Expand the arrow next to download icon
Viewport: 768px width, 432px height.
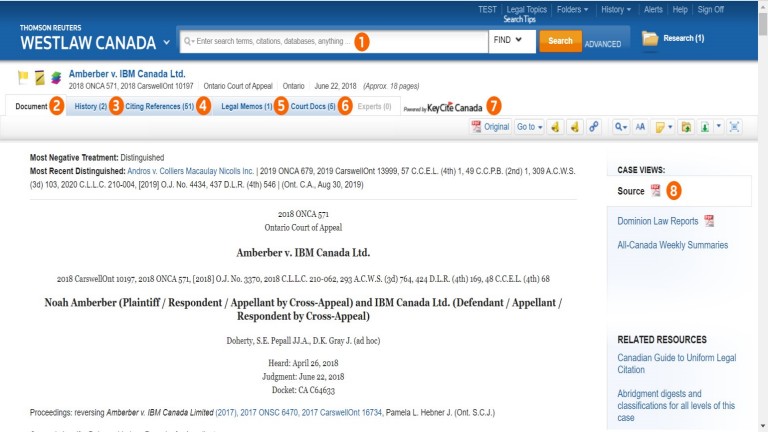point(719,126)
